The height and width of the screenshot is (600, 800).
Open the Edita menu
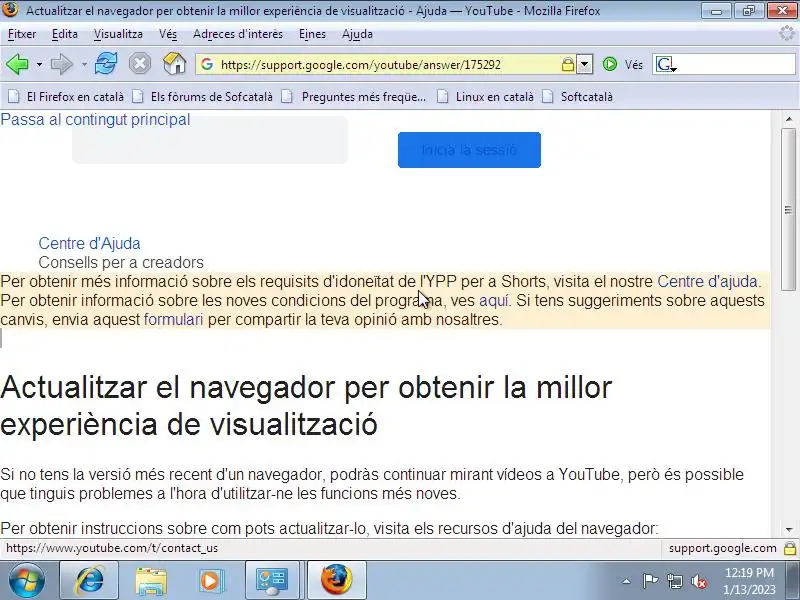click(x=65, y=34)
